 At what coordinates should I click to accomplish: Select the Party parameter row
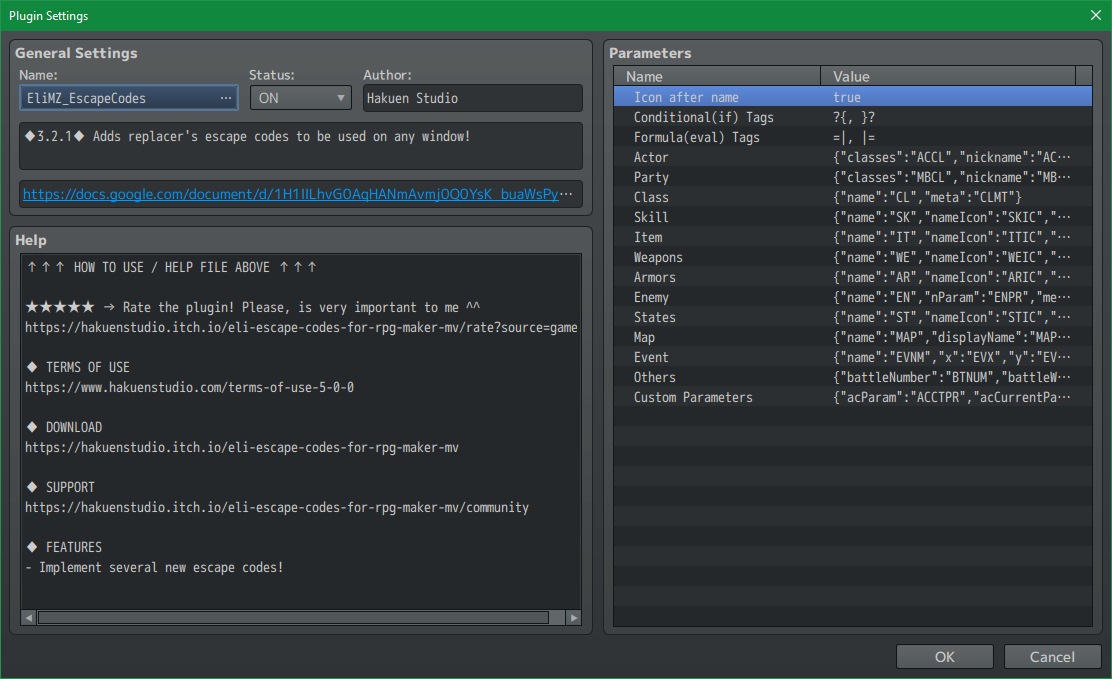tap(651, 177)
